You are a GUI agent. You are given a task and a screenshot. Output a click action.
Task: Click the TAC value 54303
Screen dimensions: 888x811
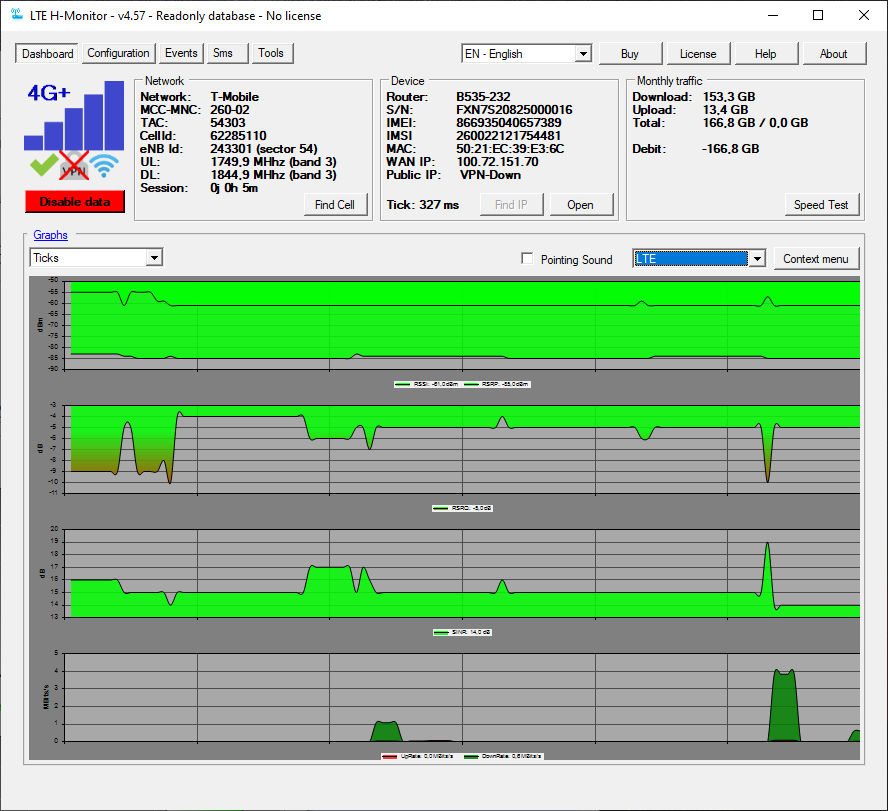tap(228, 123)
